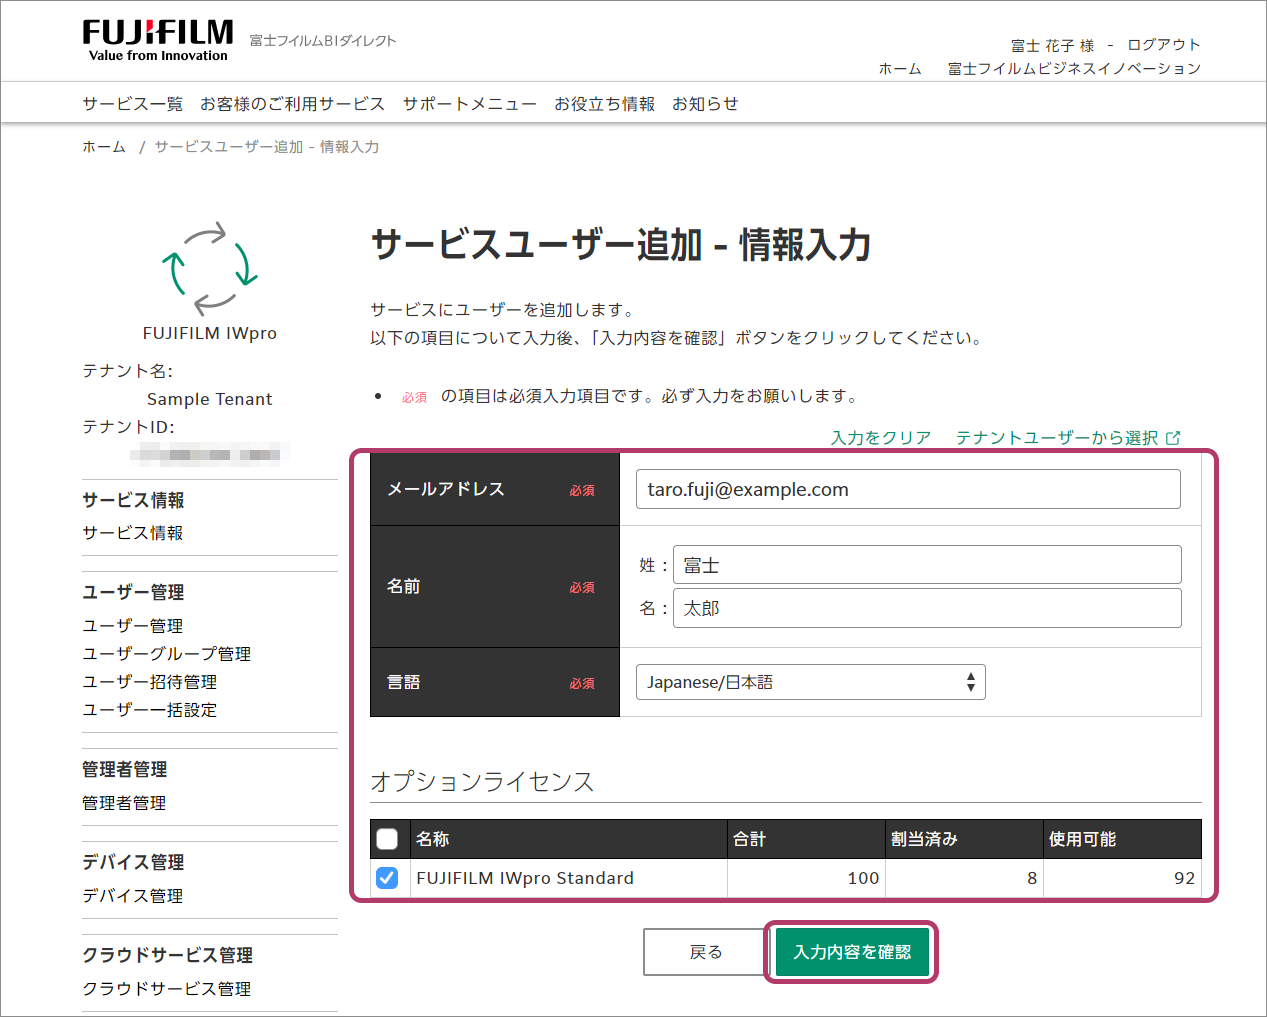The width and height of the screenshot is (1267, 1017).
Task: Click ホーム link in the top-right header
Action: click(900, 69)
